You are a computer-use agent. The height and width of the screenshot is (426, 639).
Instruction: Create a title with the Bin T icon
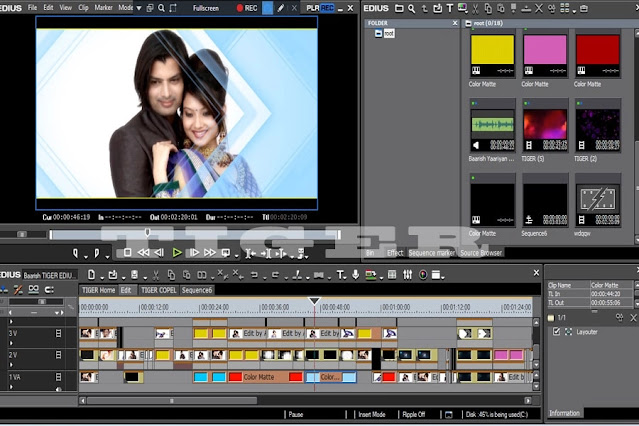click(x=450, y=8)
